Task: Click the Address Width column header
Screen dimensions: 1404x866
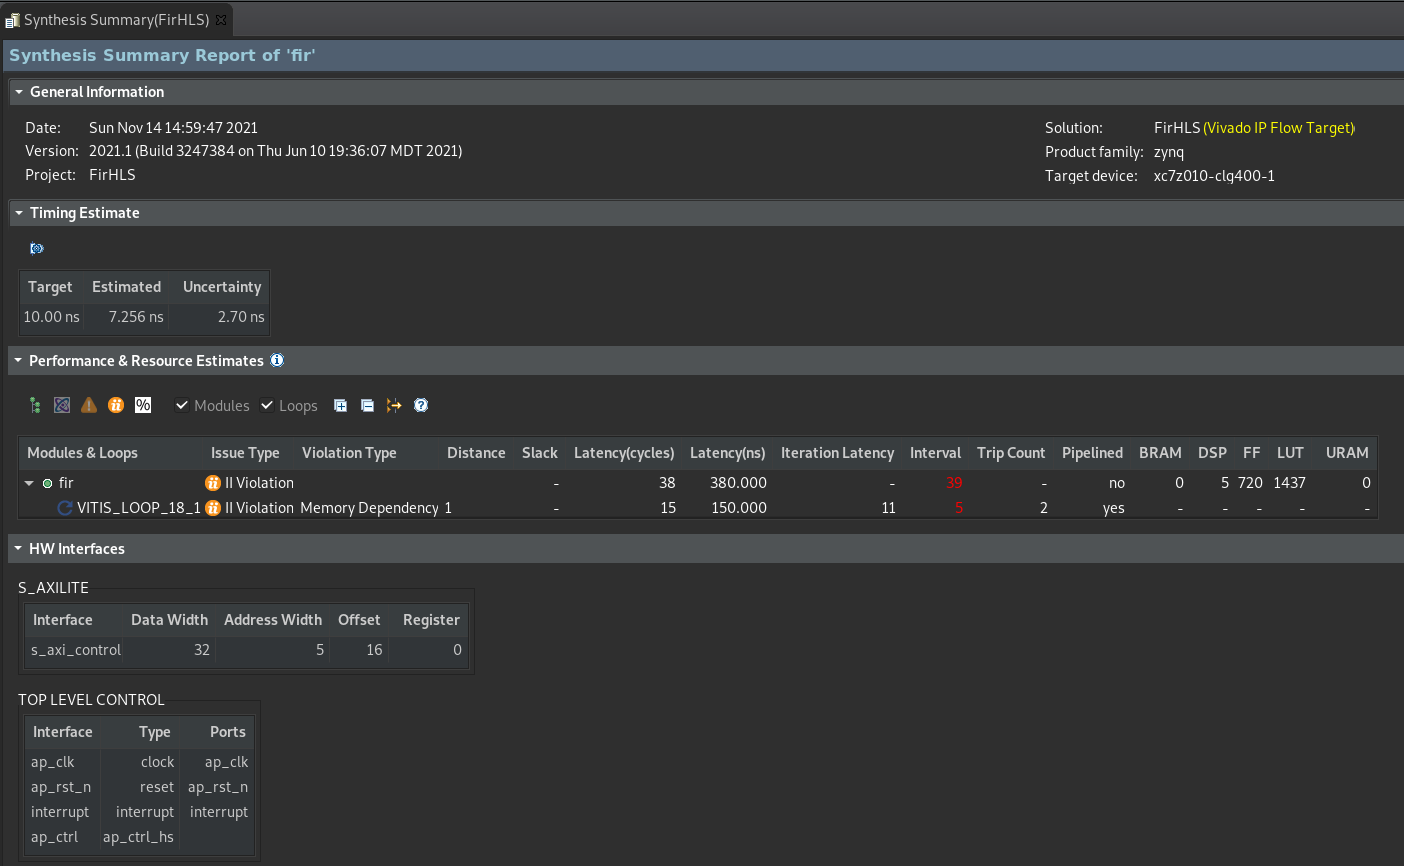Action: point(273,620)
